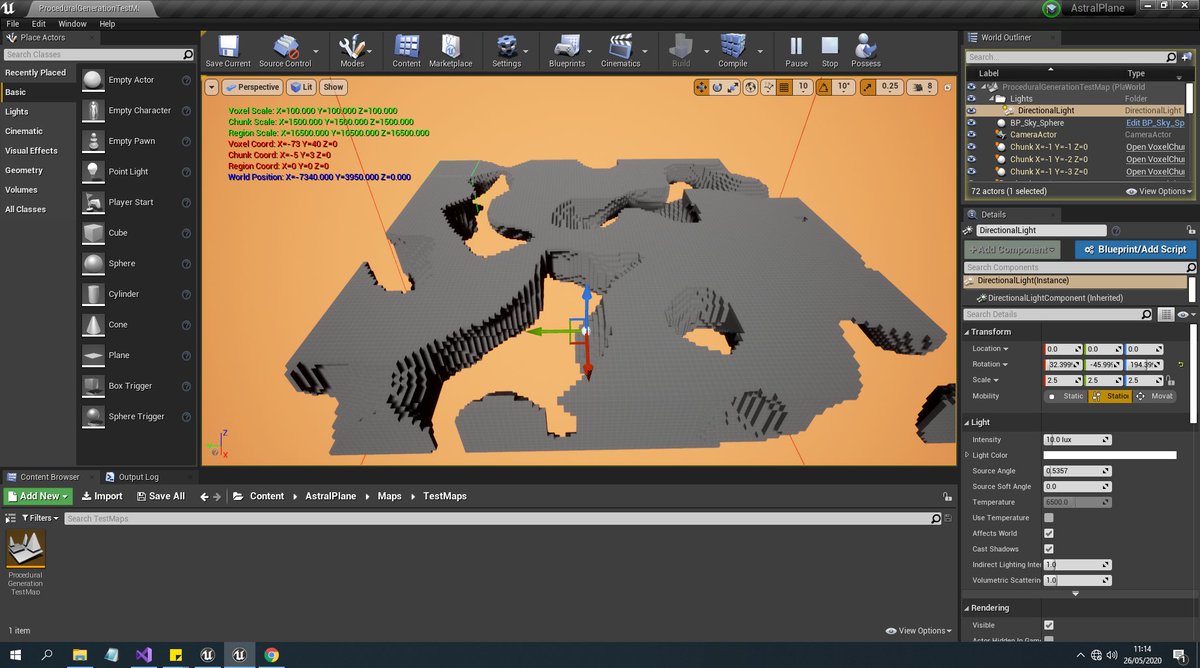Screen dimensions: 1200x668
Task: Toggle visibility eye for CameraActor row
Action: tap(972, 134)
